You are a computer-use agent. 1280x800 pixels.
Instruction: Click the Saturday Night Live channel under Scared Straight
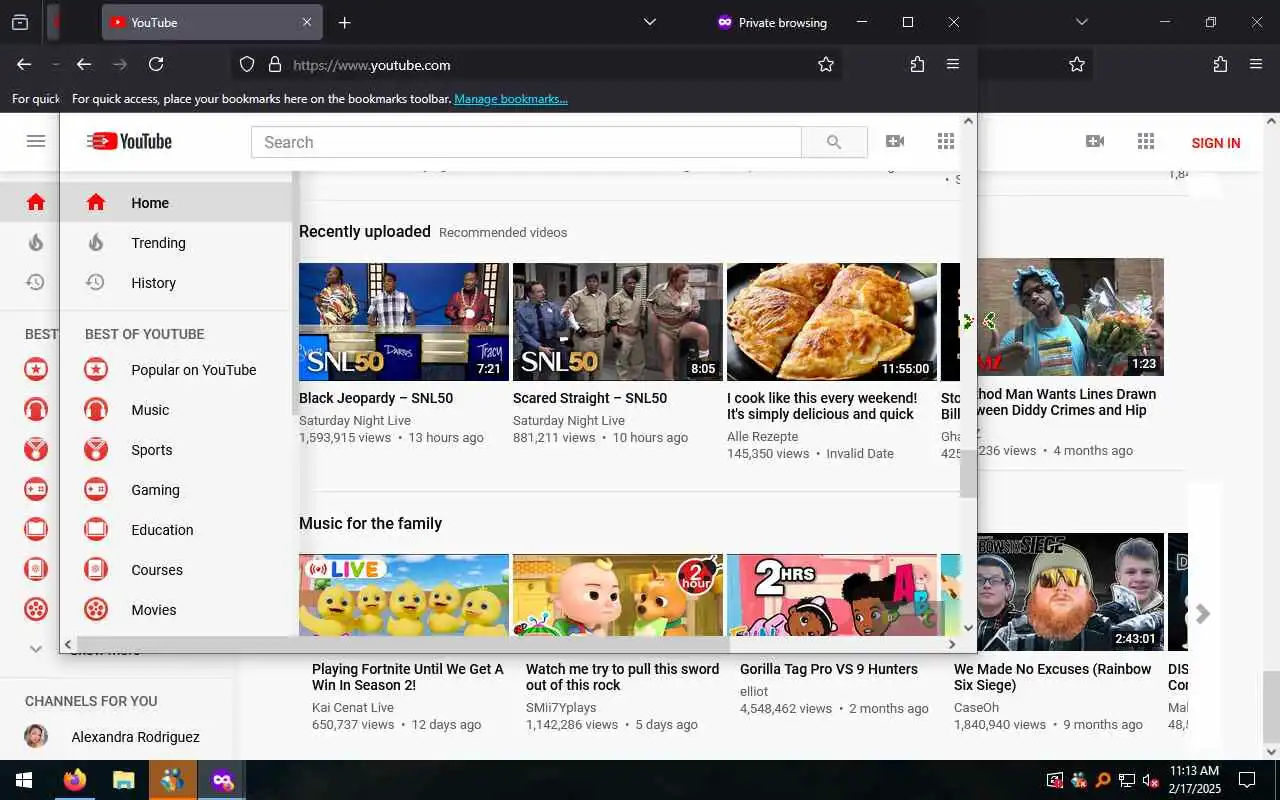coord(569,421)
